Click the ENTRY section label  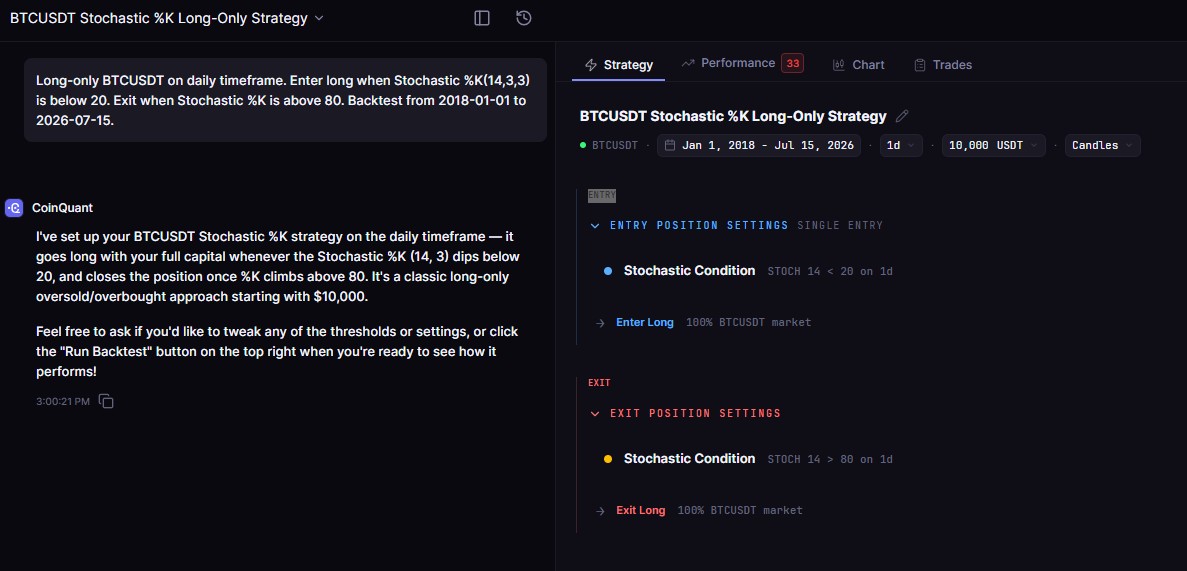click(602, 195)
